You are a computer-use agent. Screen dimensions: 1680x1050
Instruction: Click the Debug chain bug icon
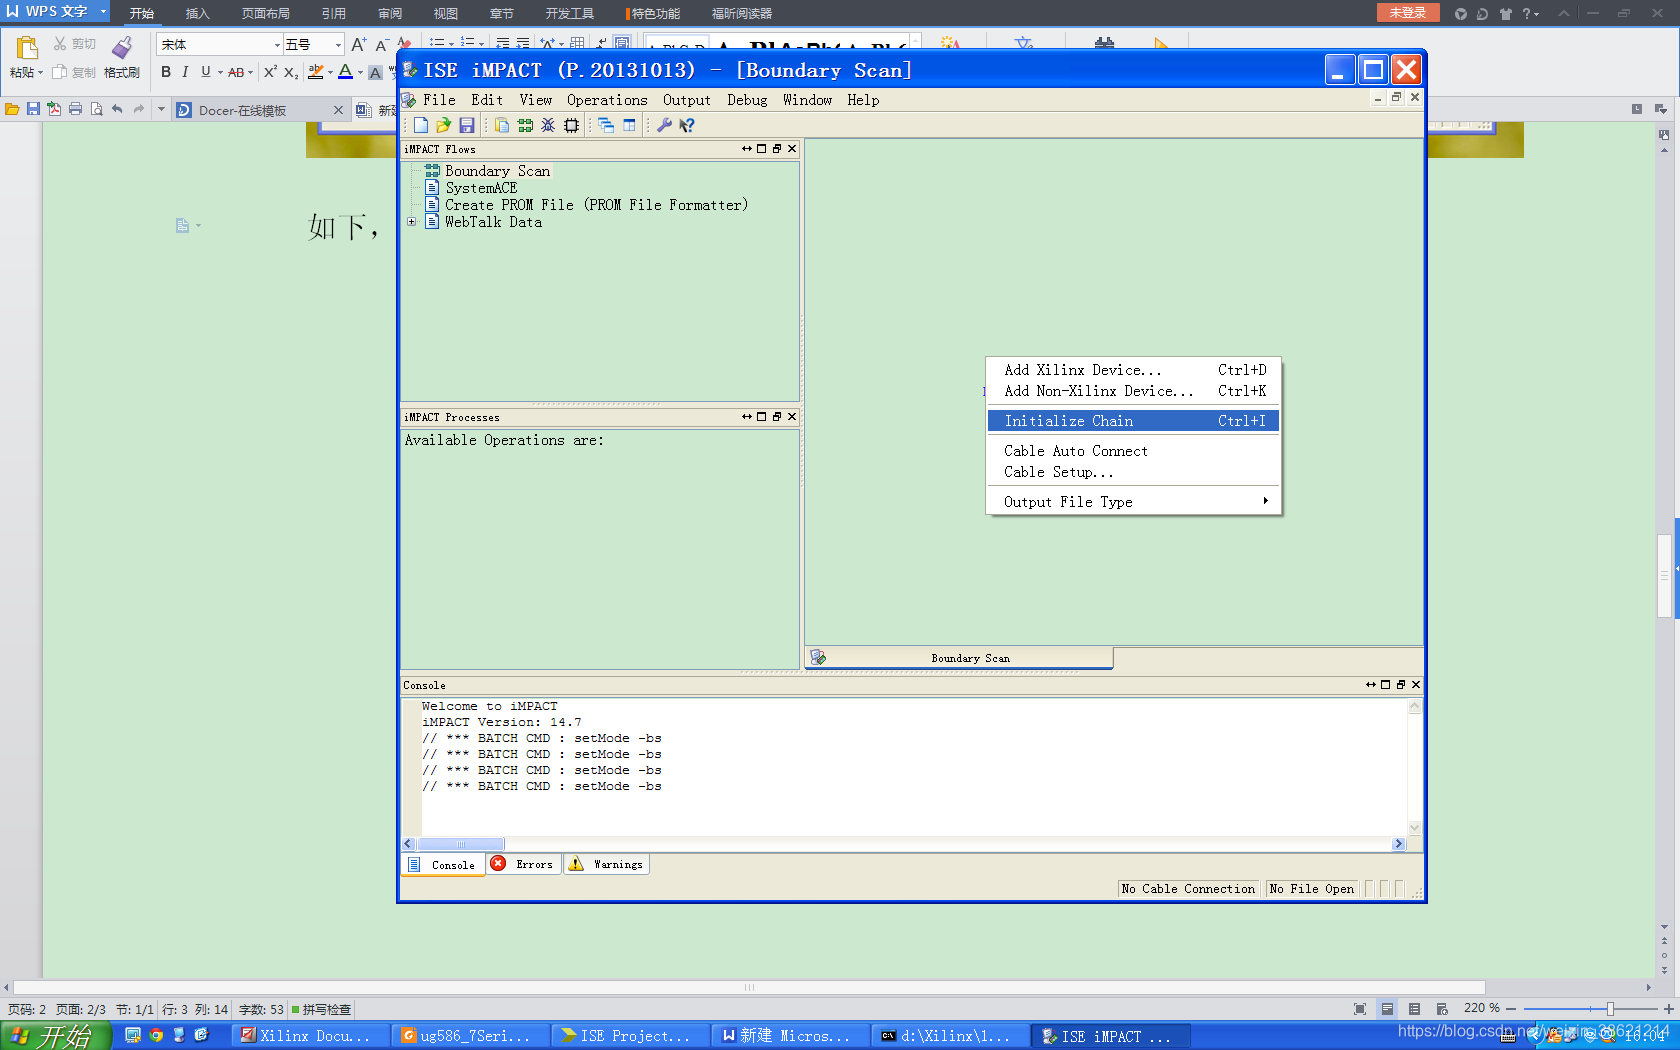pyautogui.click(x=548, y=125)
